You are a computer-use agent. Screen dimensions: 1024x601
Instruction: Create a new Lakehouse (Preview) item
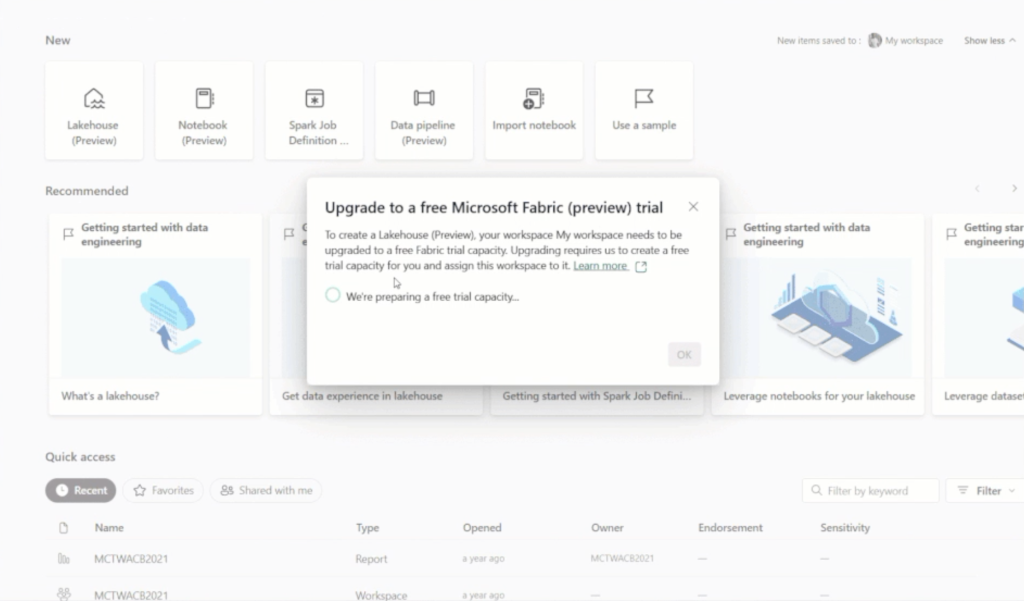point(94,110)
